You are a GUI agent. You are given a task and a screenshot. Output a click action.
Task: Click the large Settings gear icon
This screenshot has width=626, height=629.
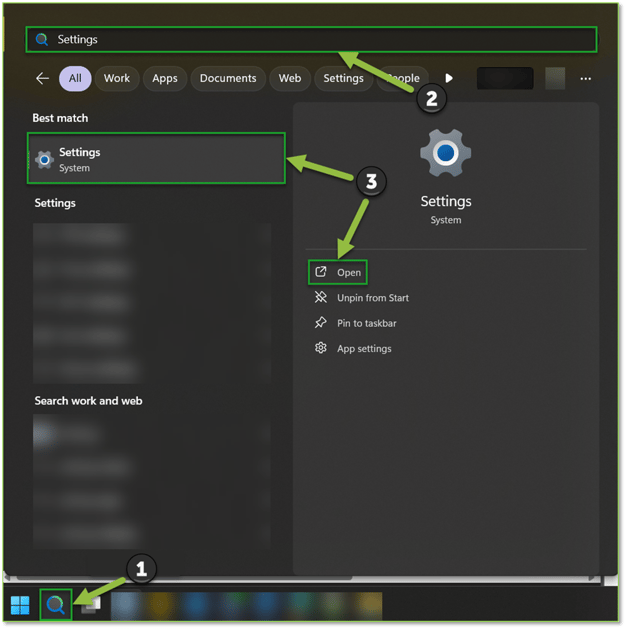pyautogui.click(x=445, y=153)
